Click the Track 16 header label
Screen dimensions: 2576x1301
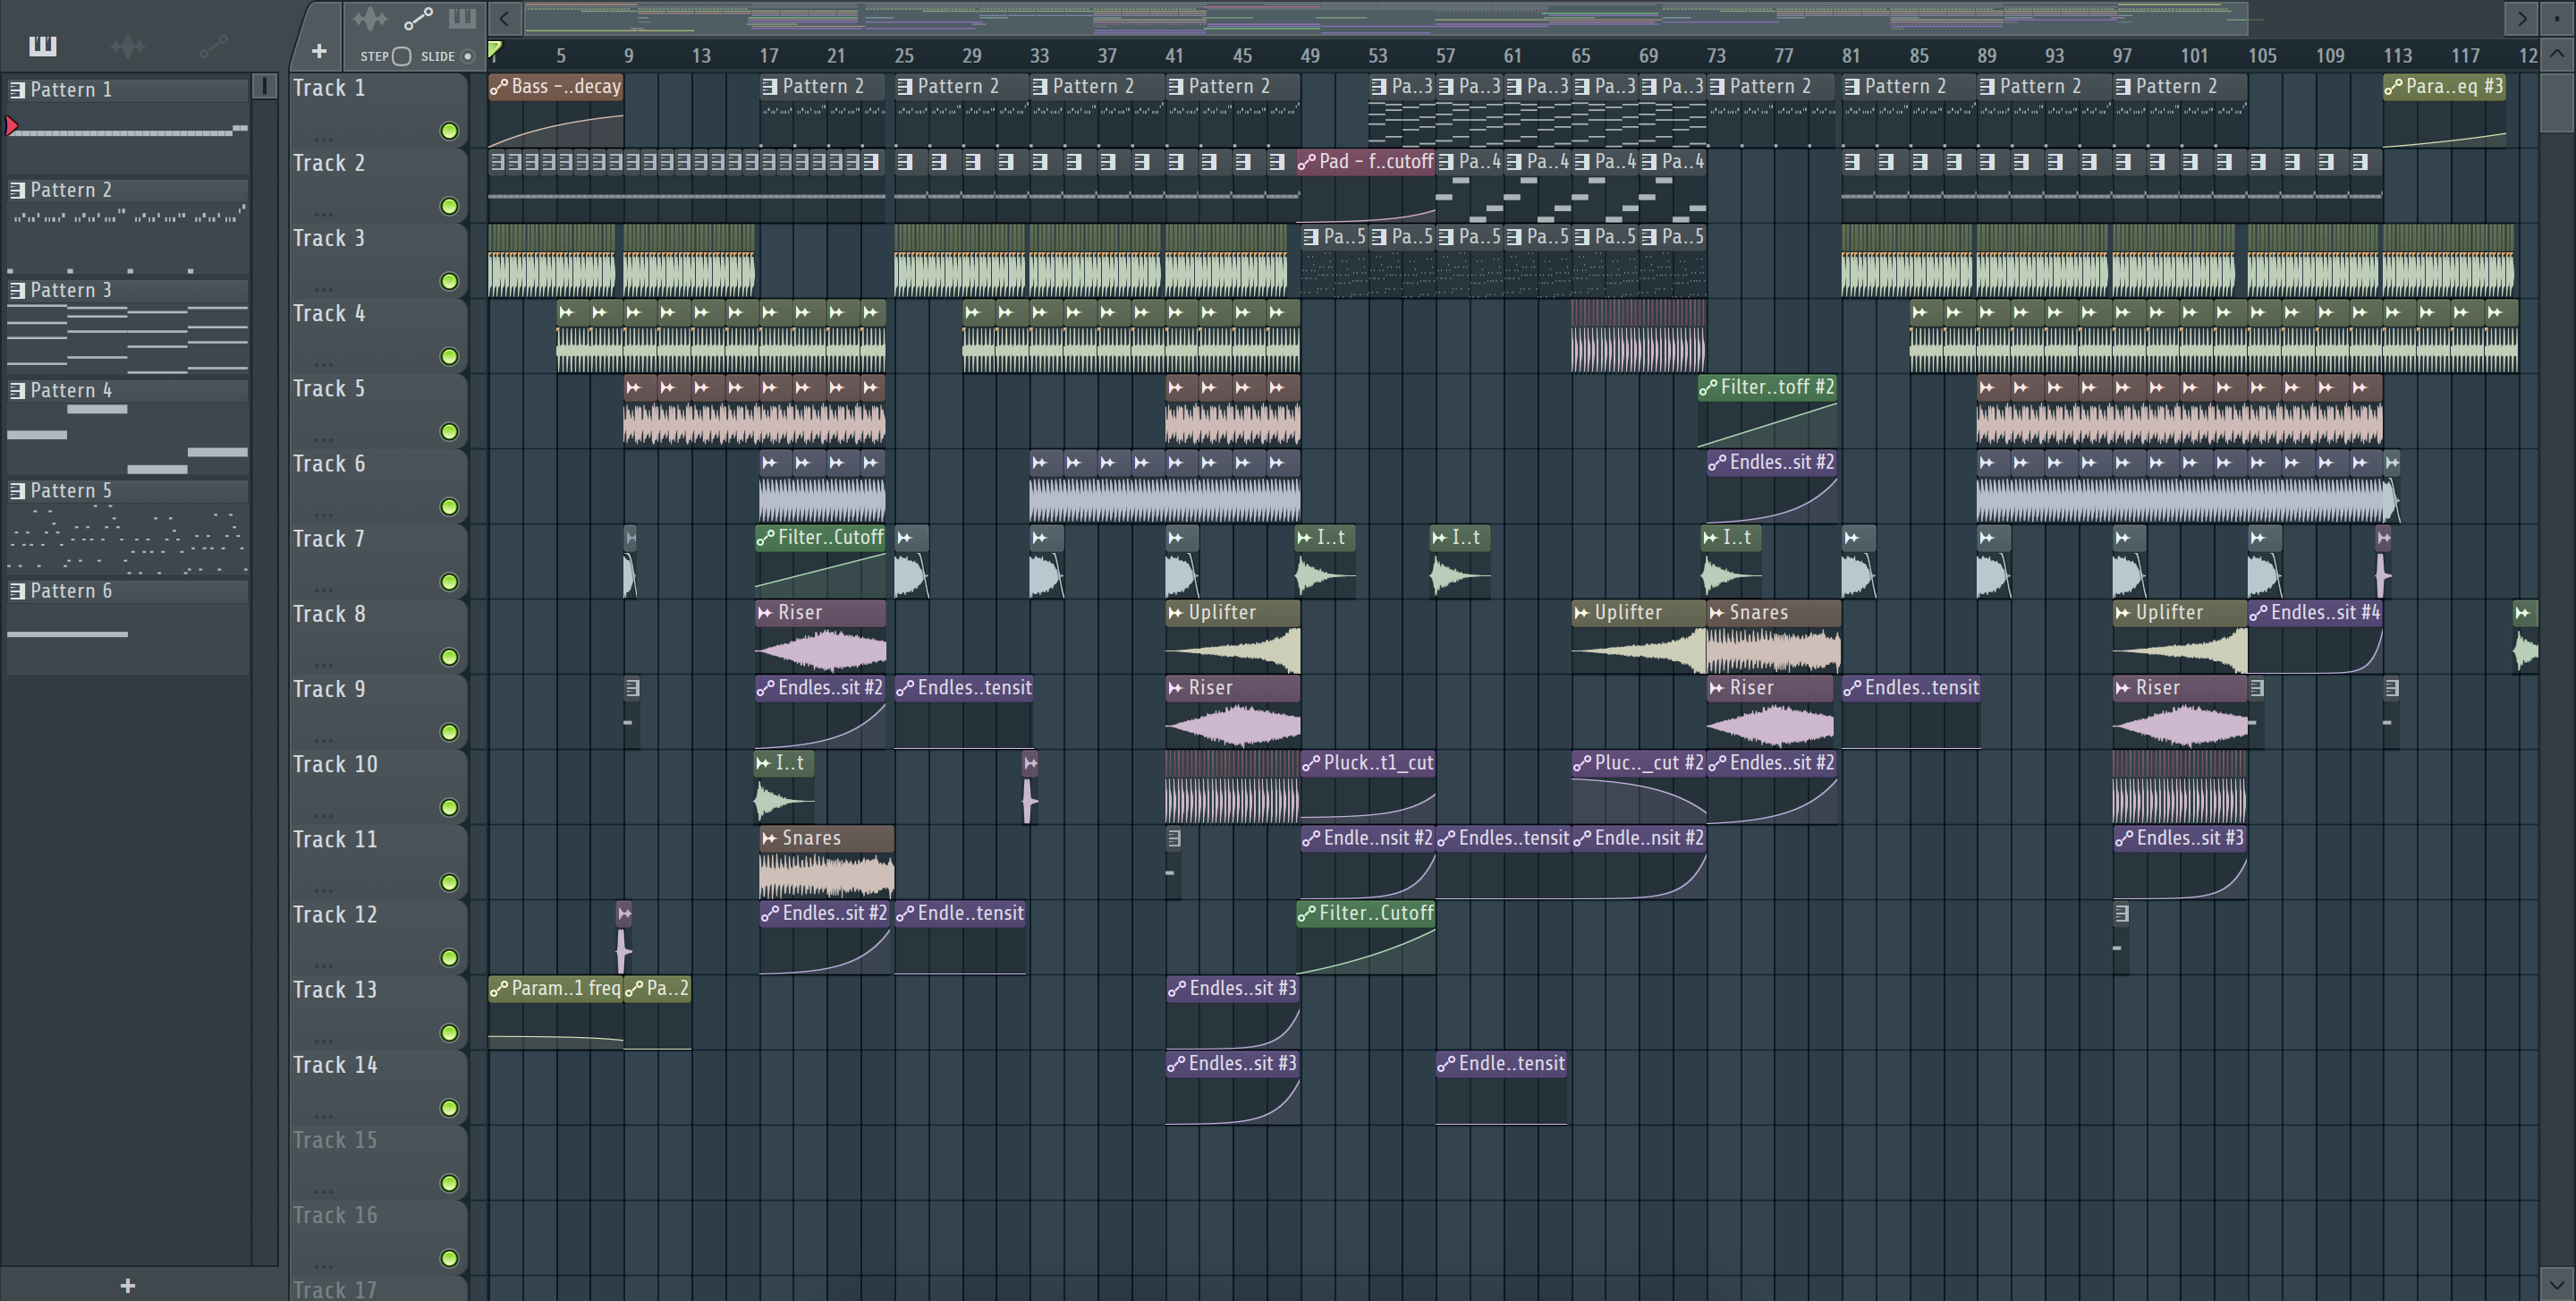[x=335, y=1215]
